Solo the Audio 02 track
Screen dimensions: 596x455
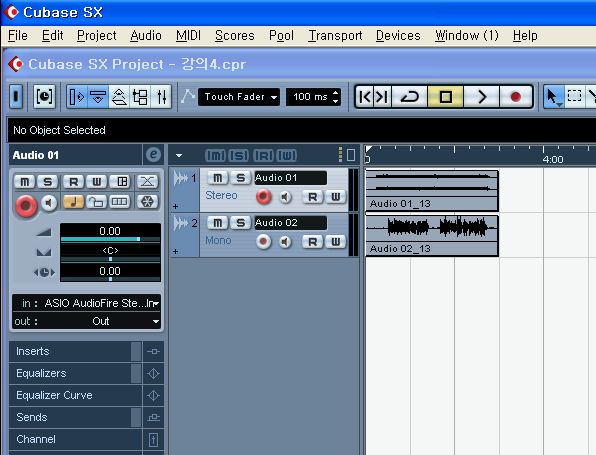click(x=240, y=222)
